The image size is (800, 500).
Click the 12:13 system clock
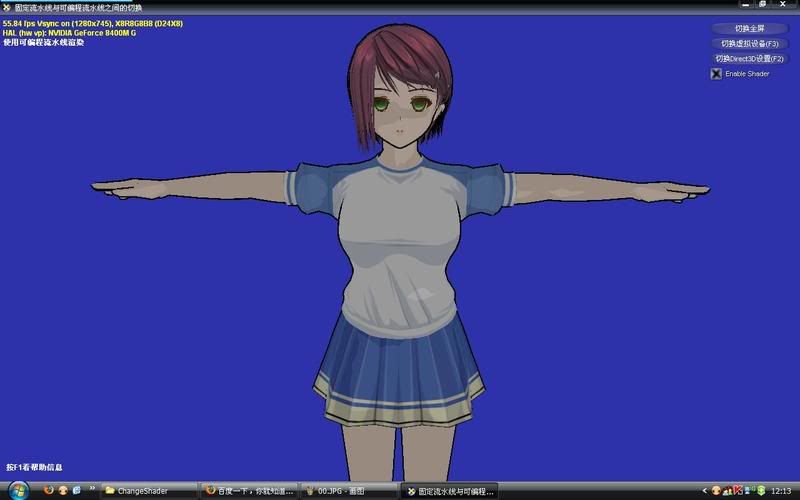click(x=781, y=491)
